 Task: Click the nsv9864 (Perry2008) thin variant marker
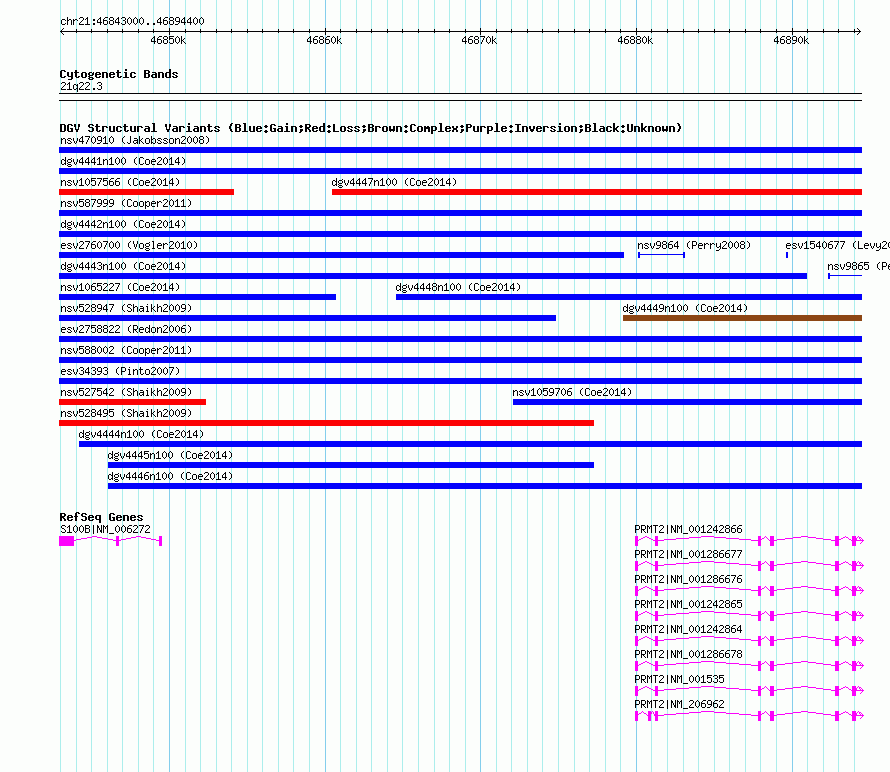click(x=661, y=255)
